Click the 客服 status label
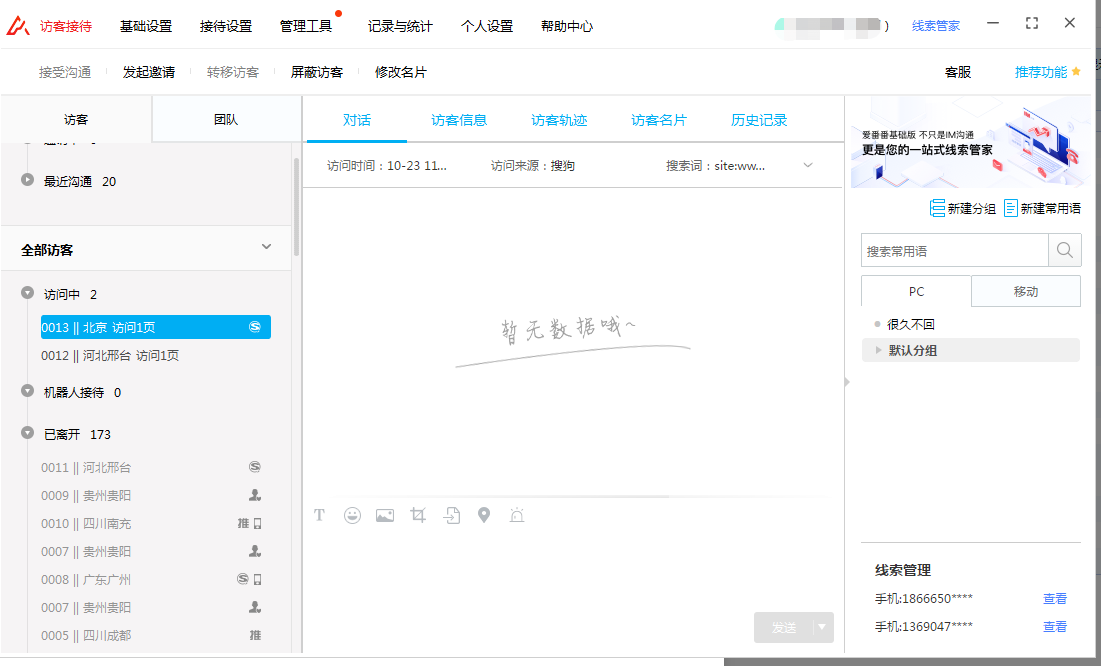This screenshot has height=666, width=1101. (958, 72)
